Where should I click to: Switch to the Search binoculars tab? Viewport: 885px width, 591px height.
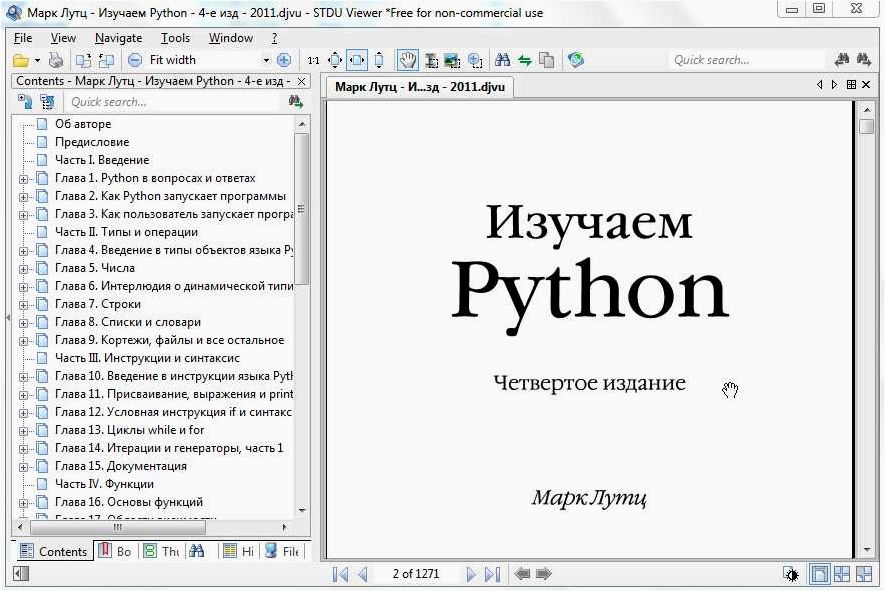coord(196,551)
